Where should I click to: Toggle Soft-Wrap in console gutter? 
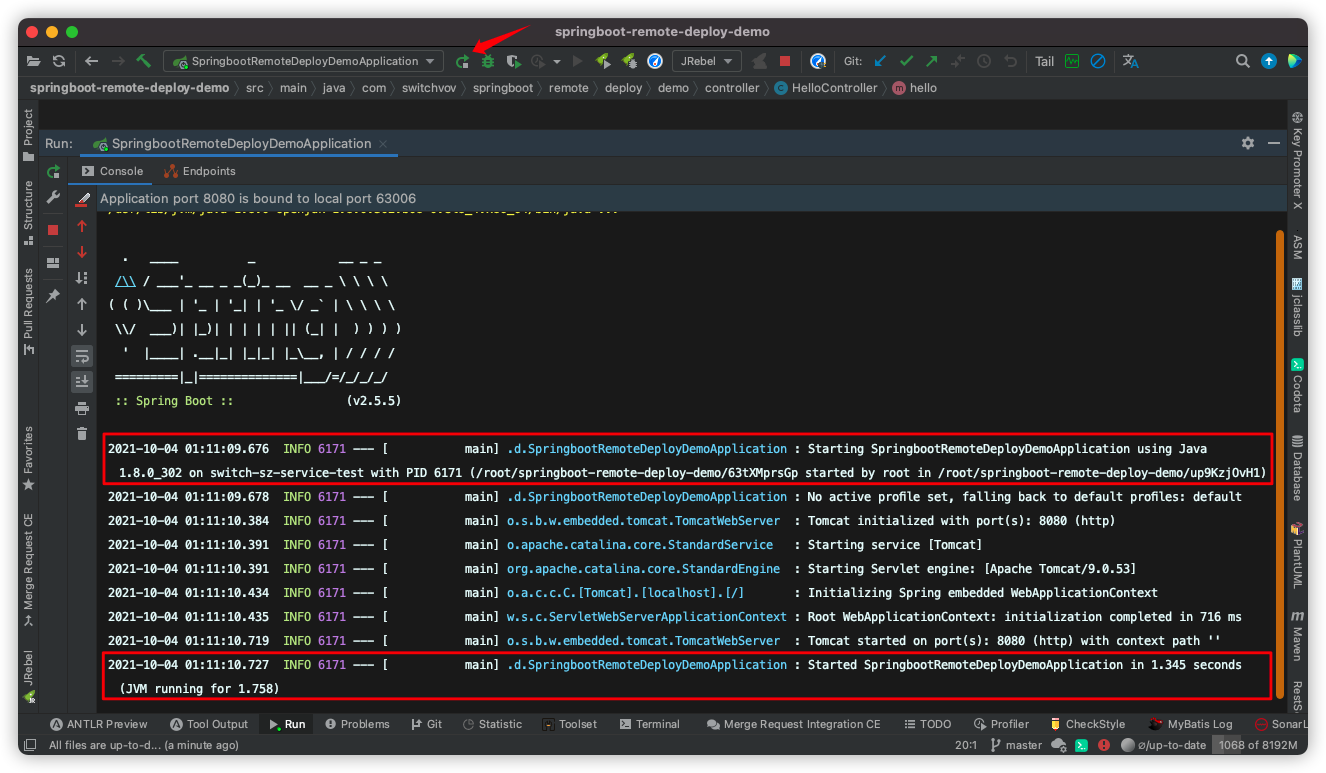click(82, 356)
